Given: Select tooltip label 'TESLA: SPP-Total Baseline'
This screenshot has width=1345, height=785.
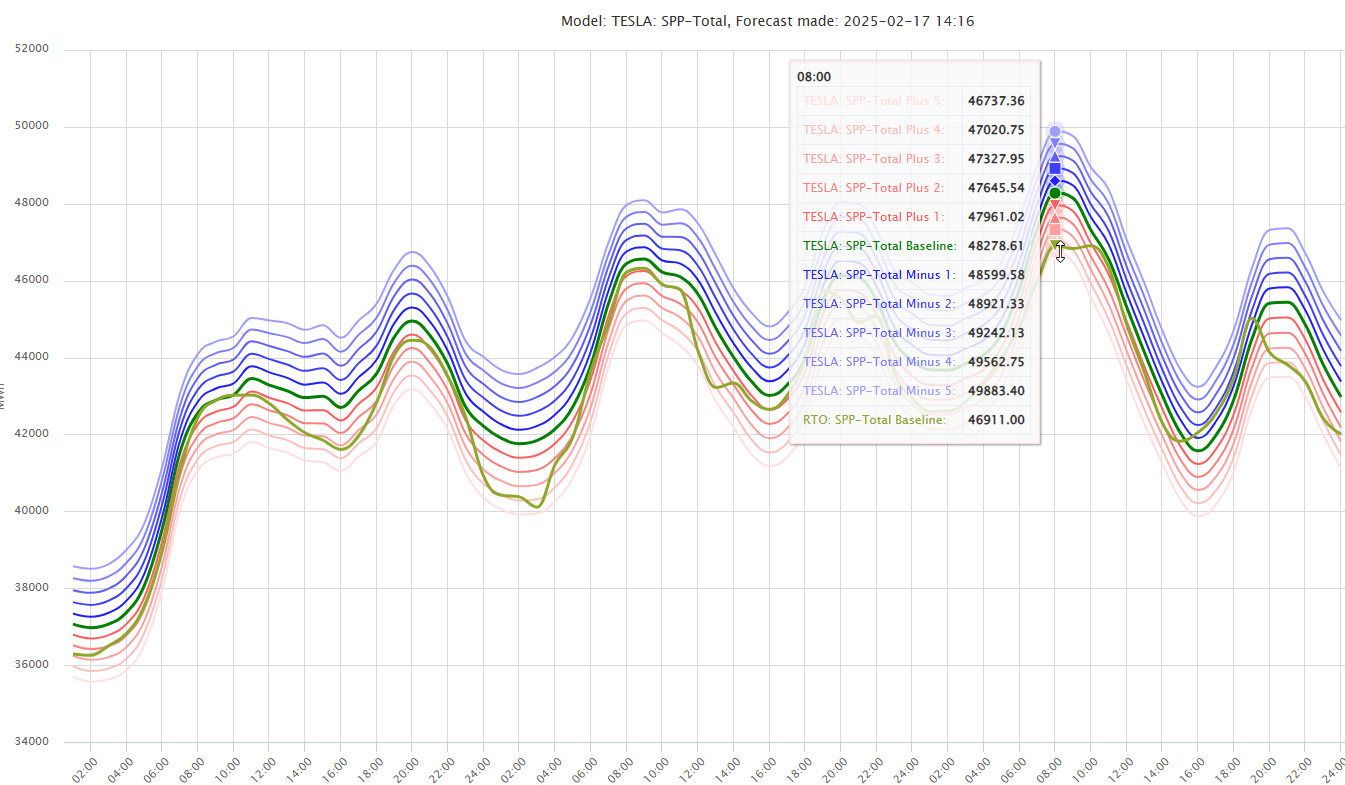Looking at the screenshot, I should [879, 246].
